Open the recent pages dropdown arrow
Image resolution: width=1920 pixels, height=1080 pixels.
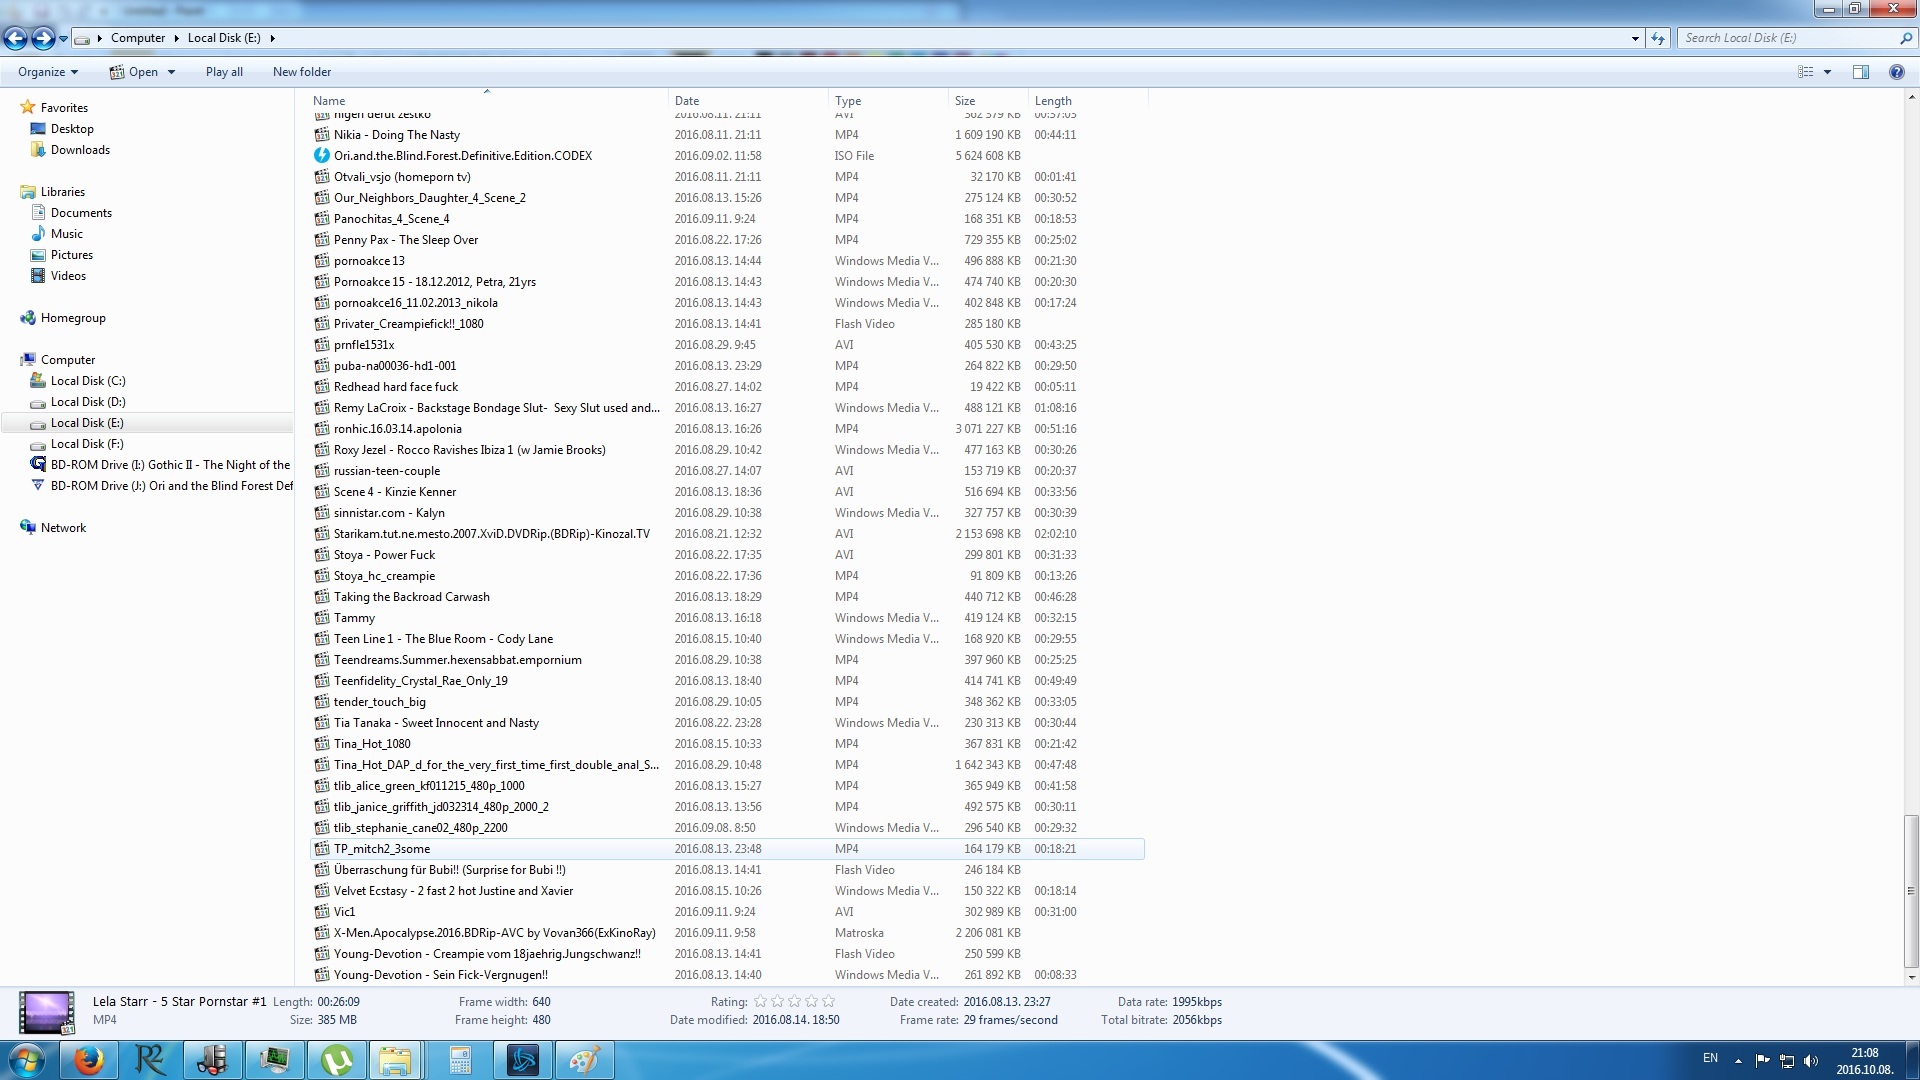(63, 39)
